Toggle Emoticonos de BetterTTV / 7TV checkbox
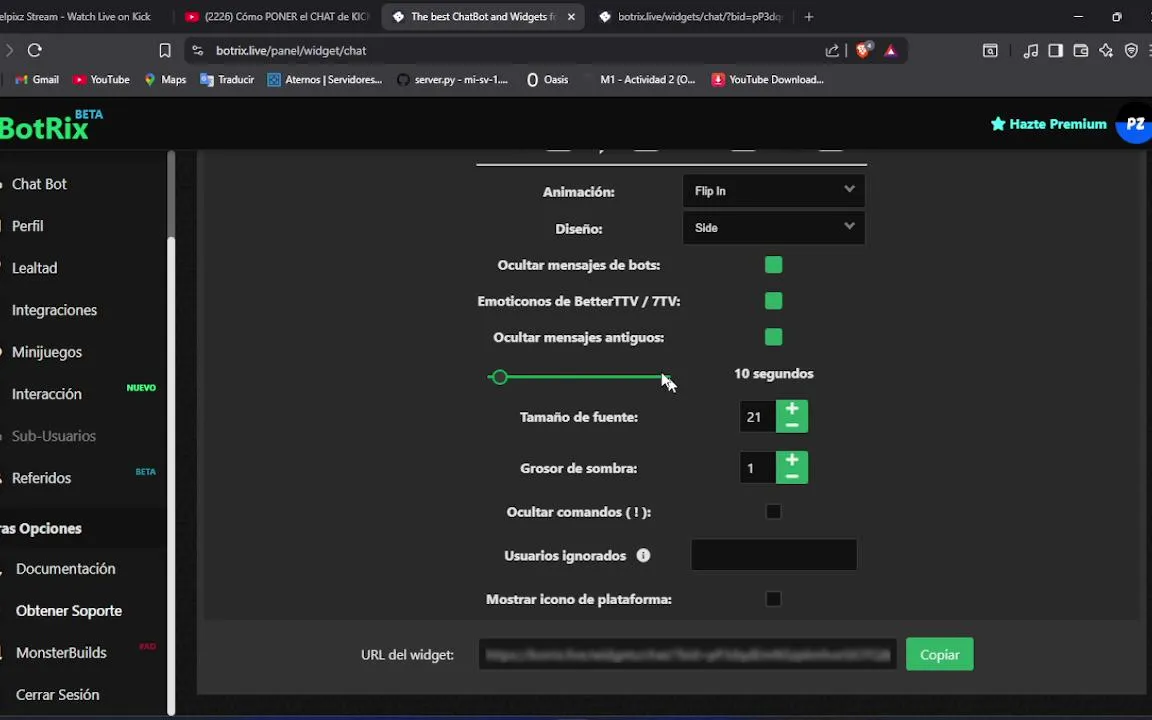 773,300
